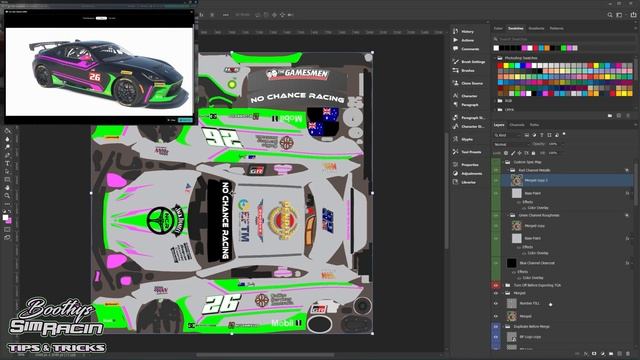Viewport: 640px width, 360px height.
Task: Select the Rectangle shape tool in toolbar
Action: 7,180
